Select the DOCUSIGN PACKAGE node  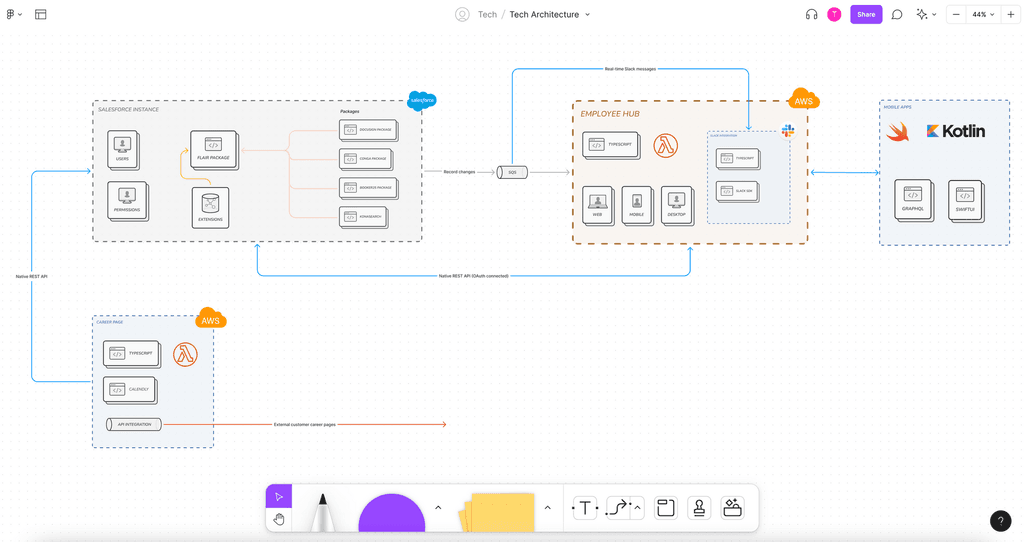coord(369,130)
